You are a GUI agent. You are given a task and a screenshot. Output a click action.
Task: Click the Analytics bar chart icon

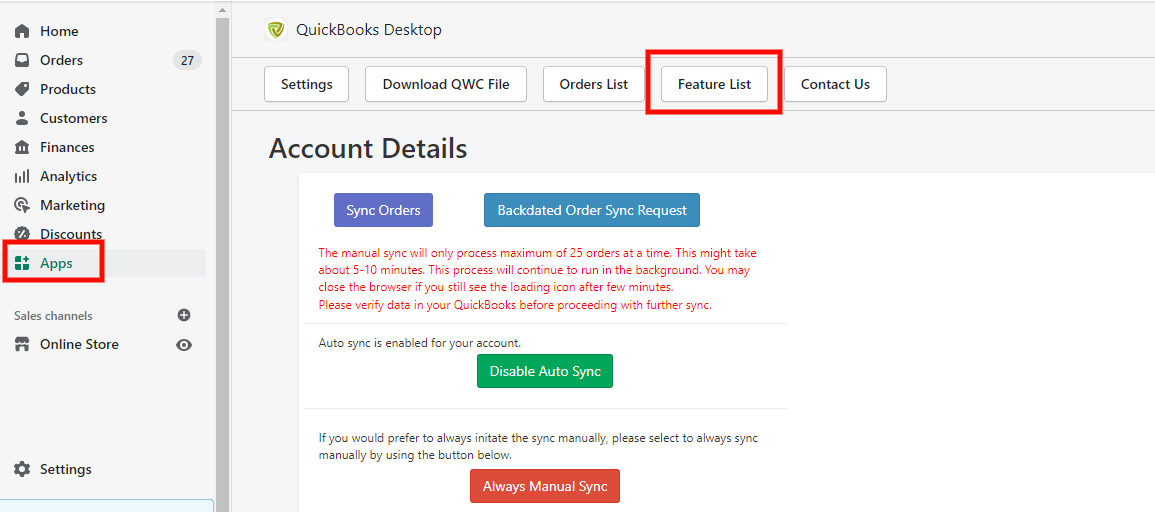pos(22,176)
